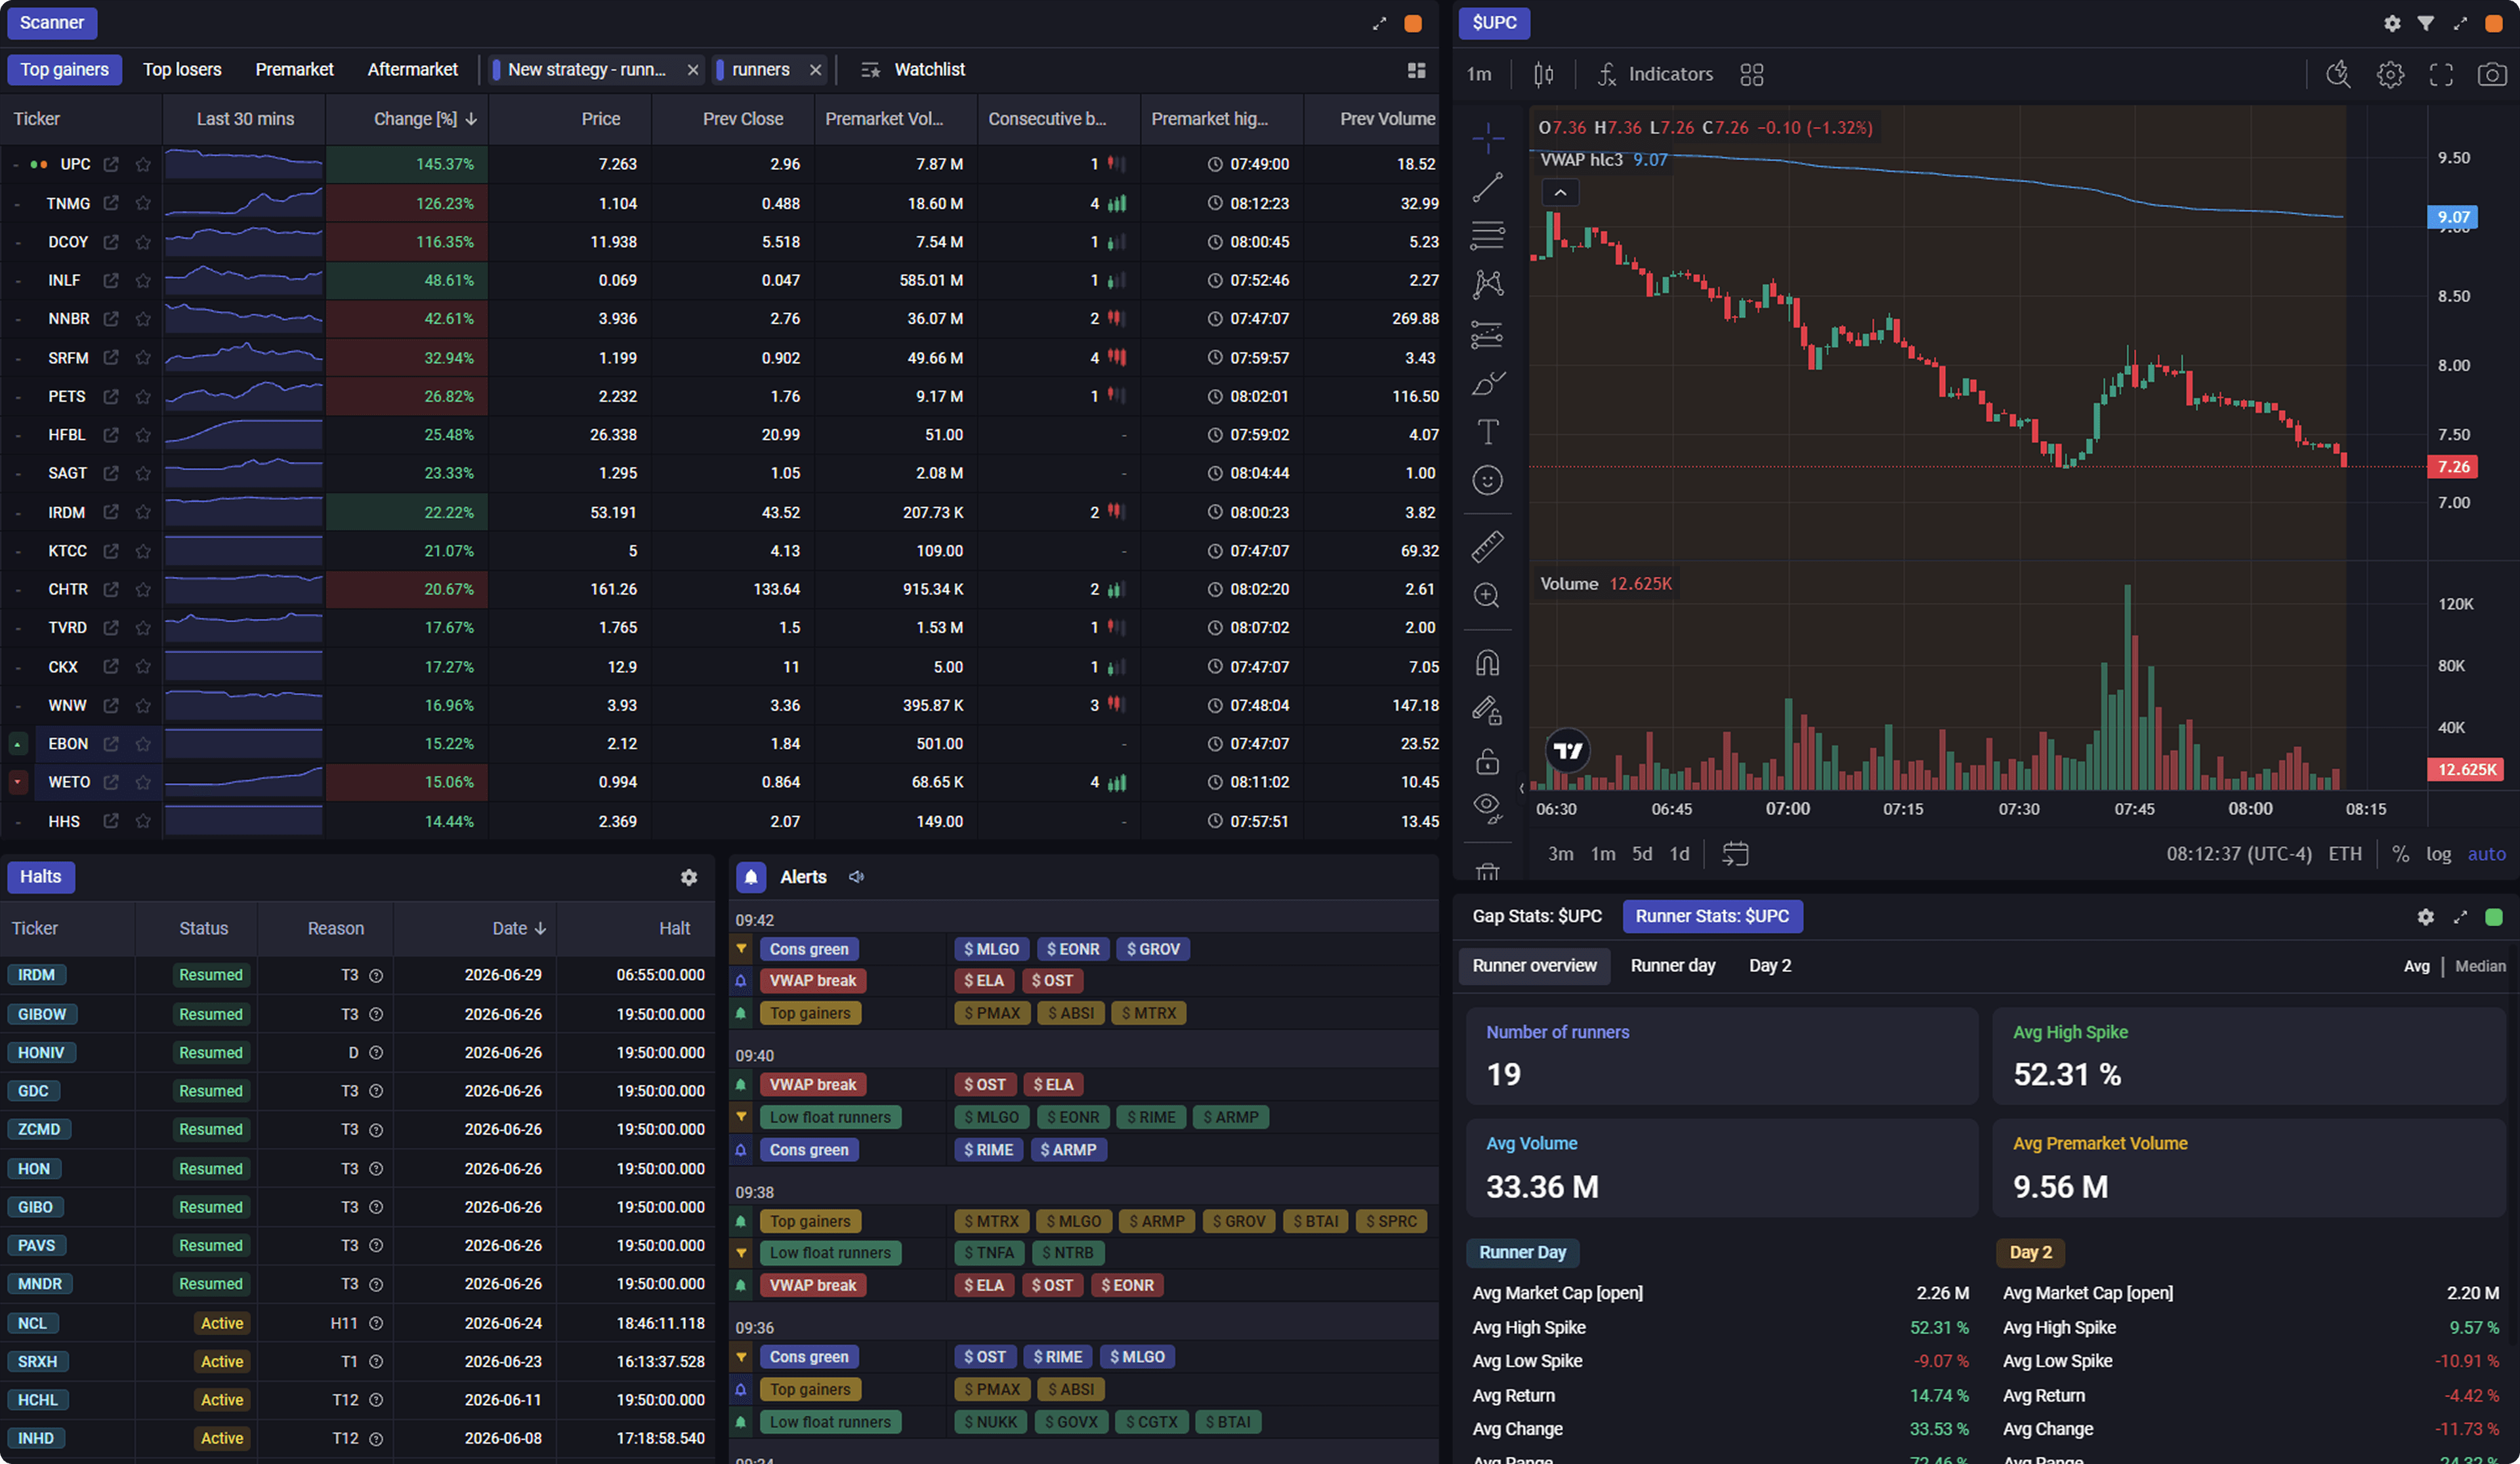Switch to Aftermarket scanner tab

point(412,69)
